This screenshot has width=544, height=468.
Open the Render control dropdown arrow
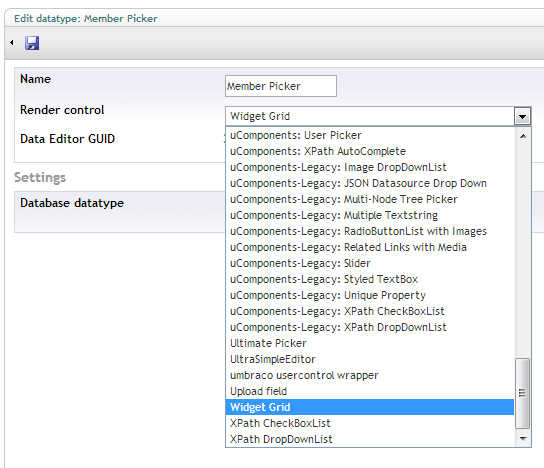pos(522,116)
